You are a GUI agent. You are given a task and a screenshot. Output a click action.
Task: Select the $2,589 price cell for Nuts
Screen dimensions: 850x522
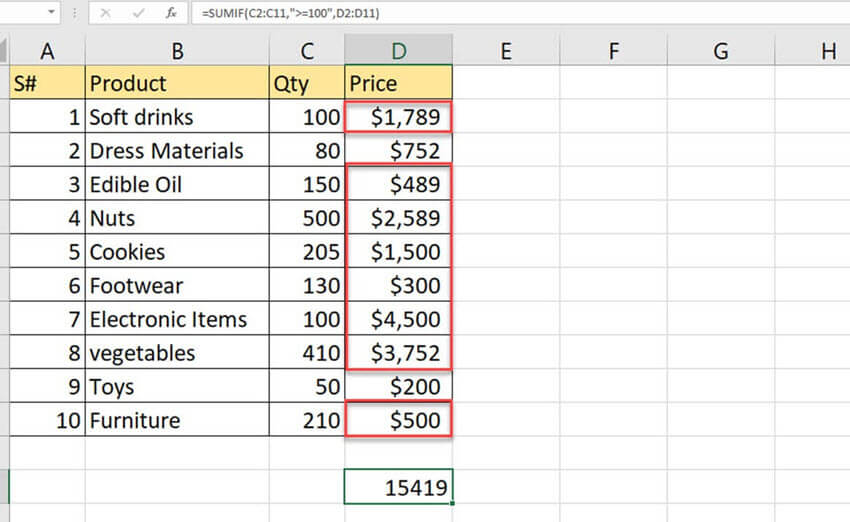(x=398, y=218)
